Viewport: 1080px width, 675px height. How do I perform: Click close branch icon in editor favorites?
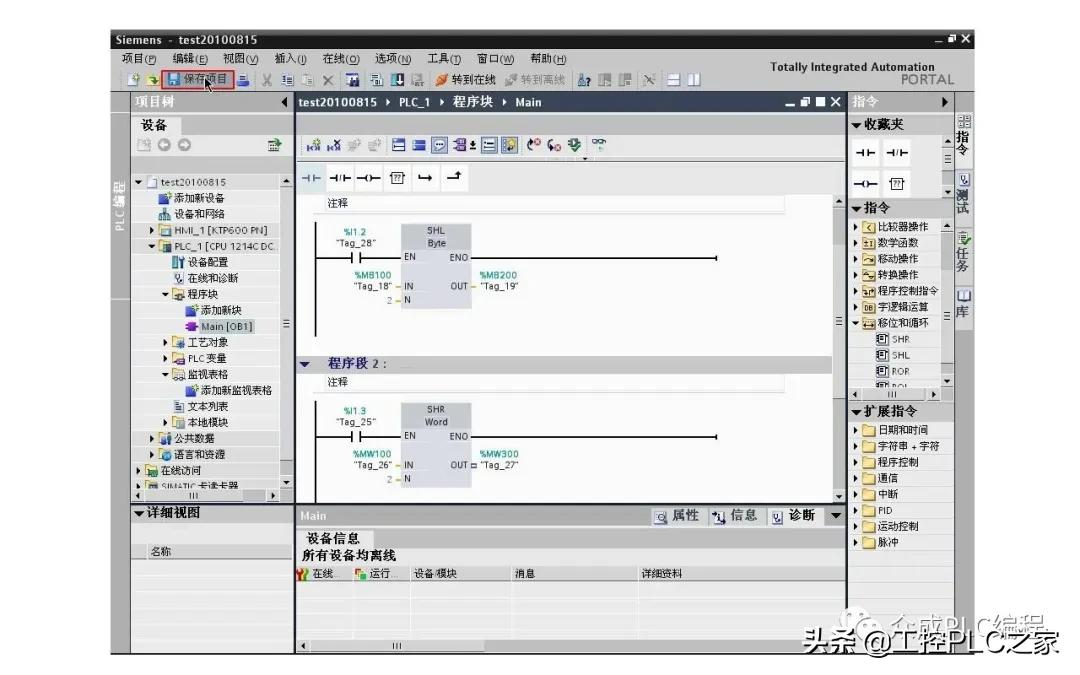454,177
